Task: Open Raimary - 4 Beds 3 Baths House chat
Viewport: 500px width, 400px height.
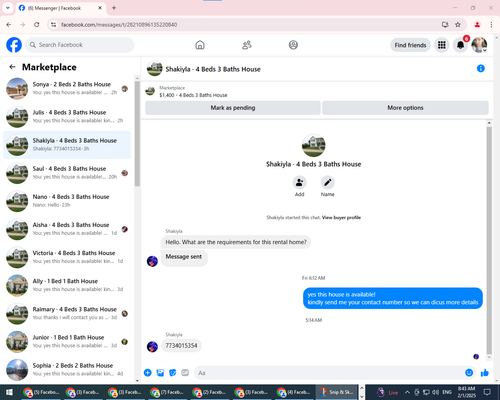Action: pos(67,313)
